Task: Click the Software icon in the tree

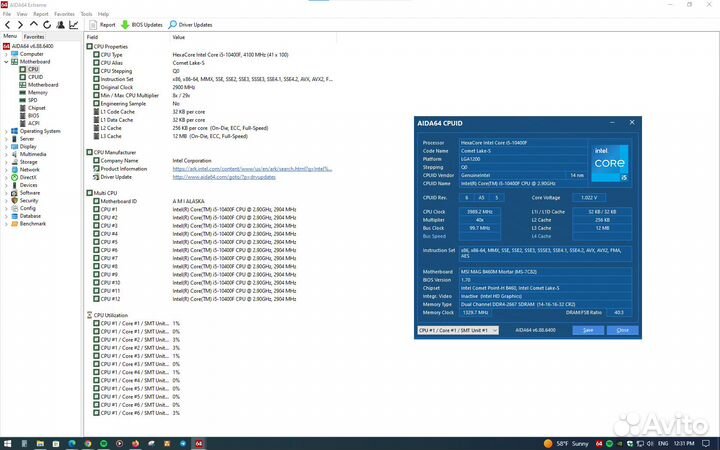Action: 14,193
